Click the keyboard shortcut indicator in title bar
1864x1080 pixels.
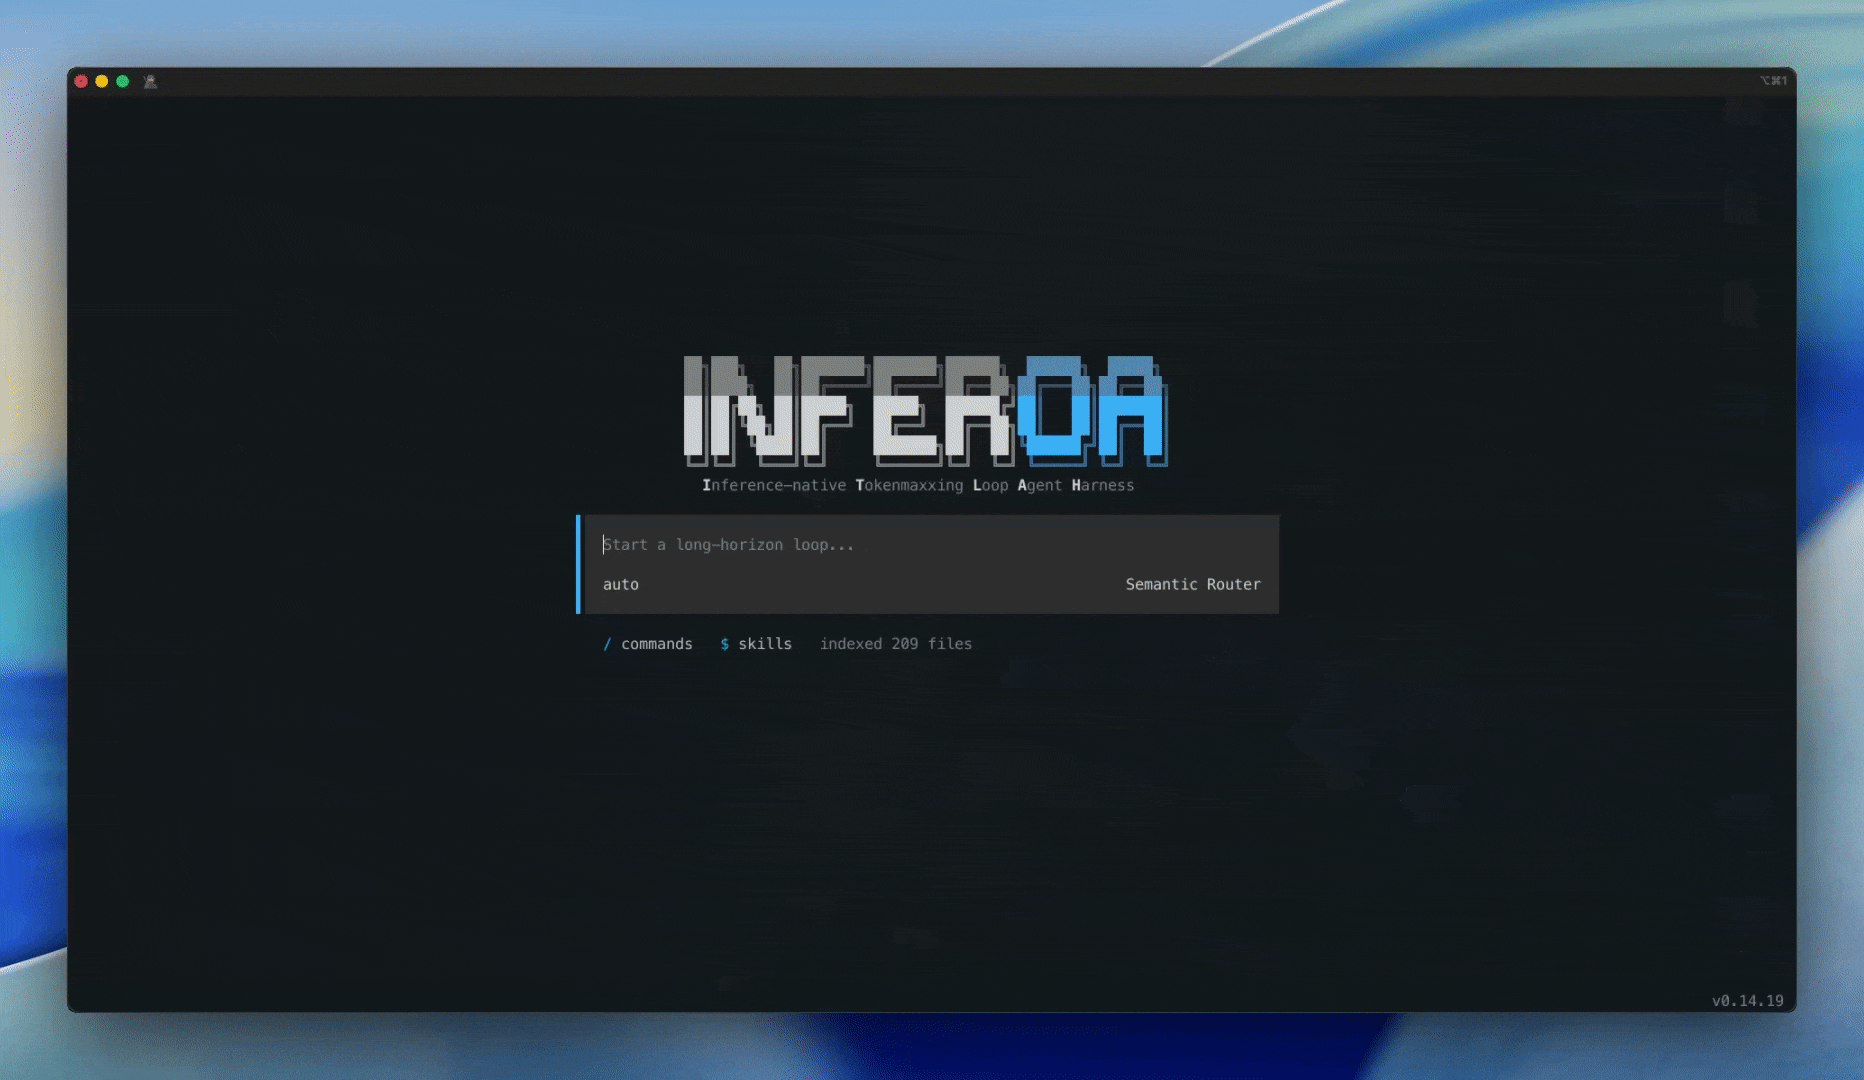[1773, 81]
